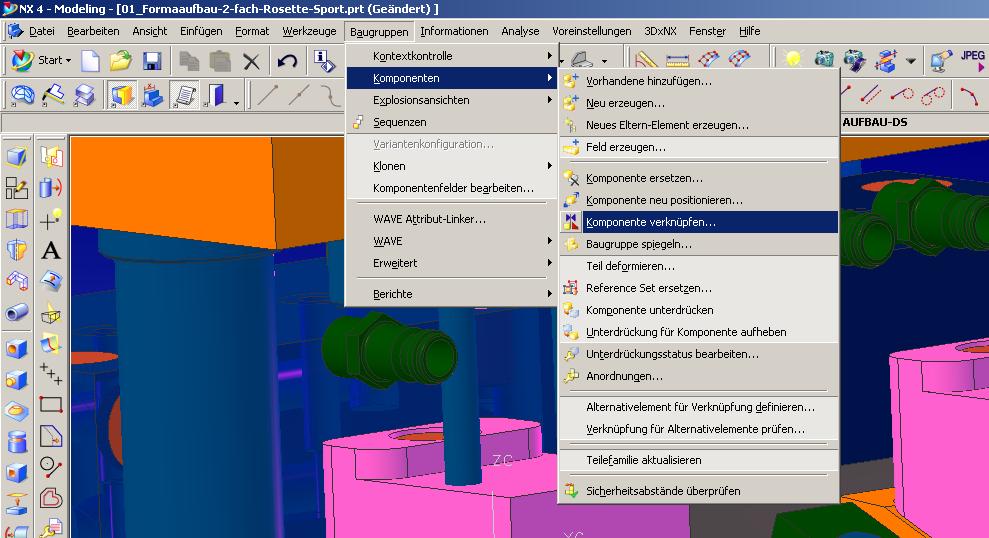Choose 'Neu erzeugen...' component entry
Viewport: 989px width, 538px height.
pos(699,103)
